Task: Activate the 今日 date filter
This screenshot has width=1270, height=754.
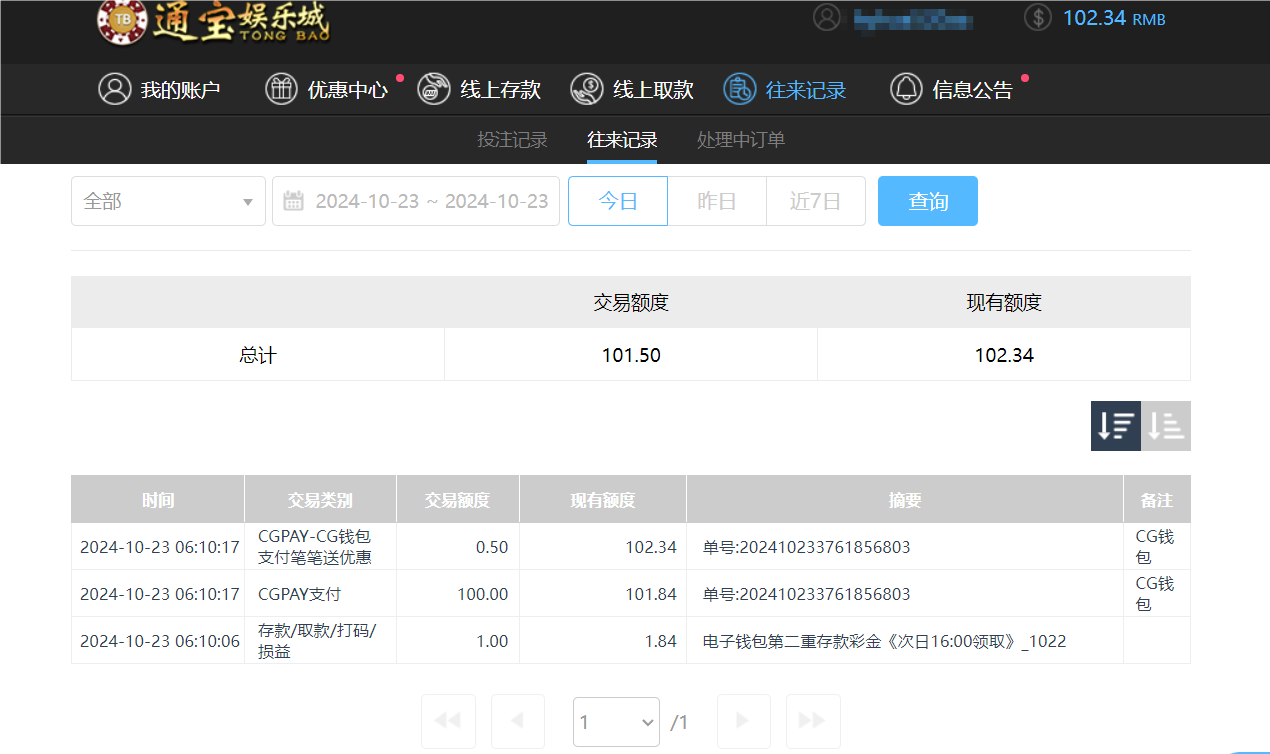Action: pos(617,200)
